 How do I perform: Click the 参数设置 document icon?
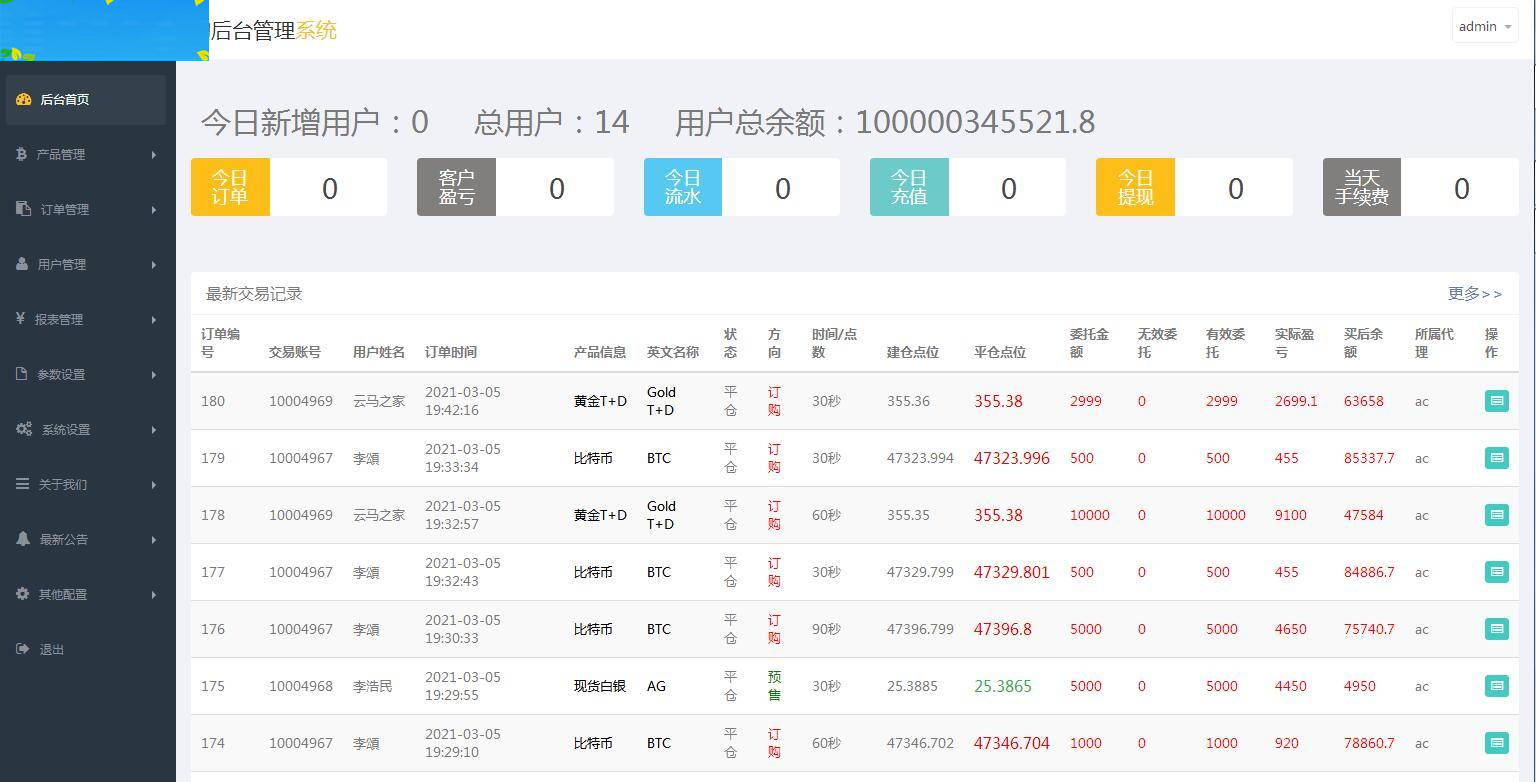tap(21, 374)
